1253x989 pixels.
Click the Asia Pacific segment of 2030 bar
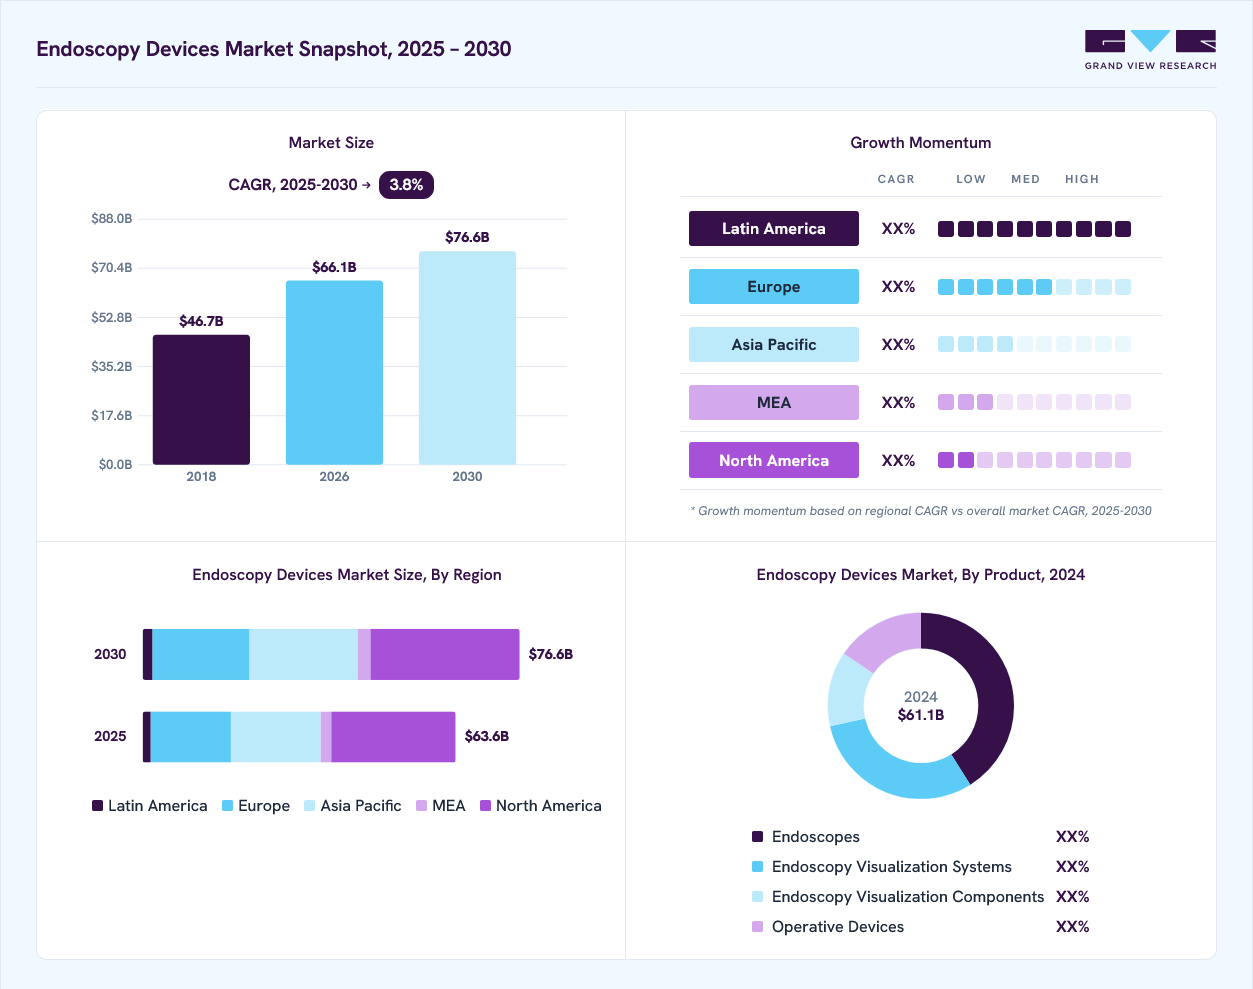[303, 654]
